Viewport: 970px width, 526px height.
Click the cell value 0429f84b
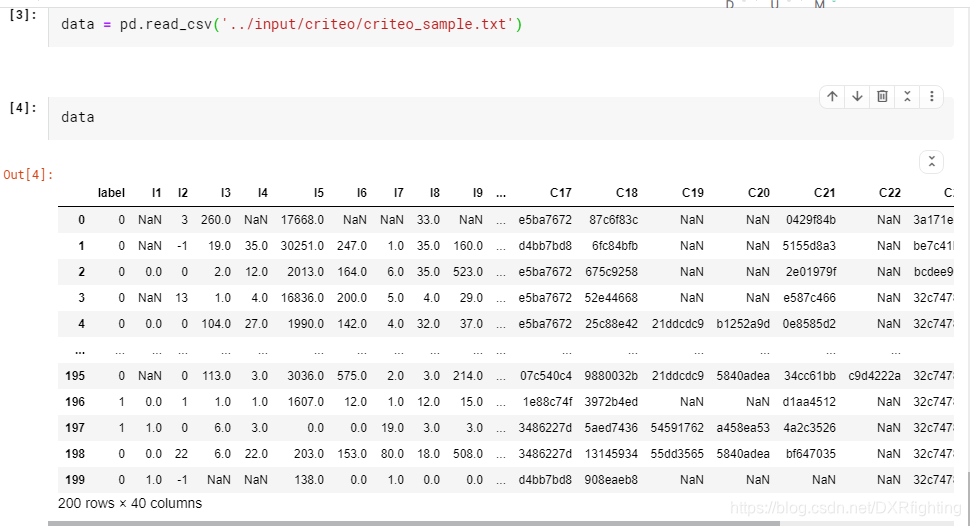pyautogui.click(x=810, y=220)
